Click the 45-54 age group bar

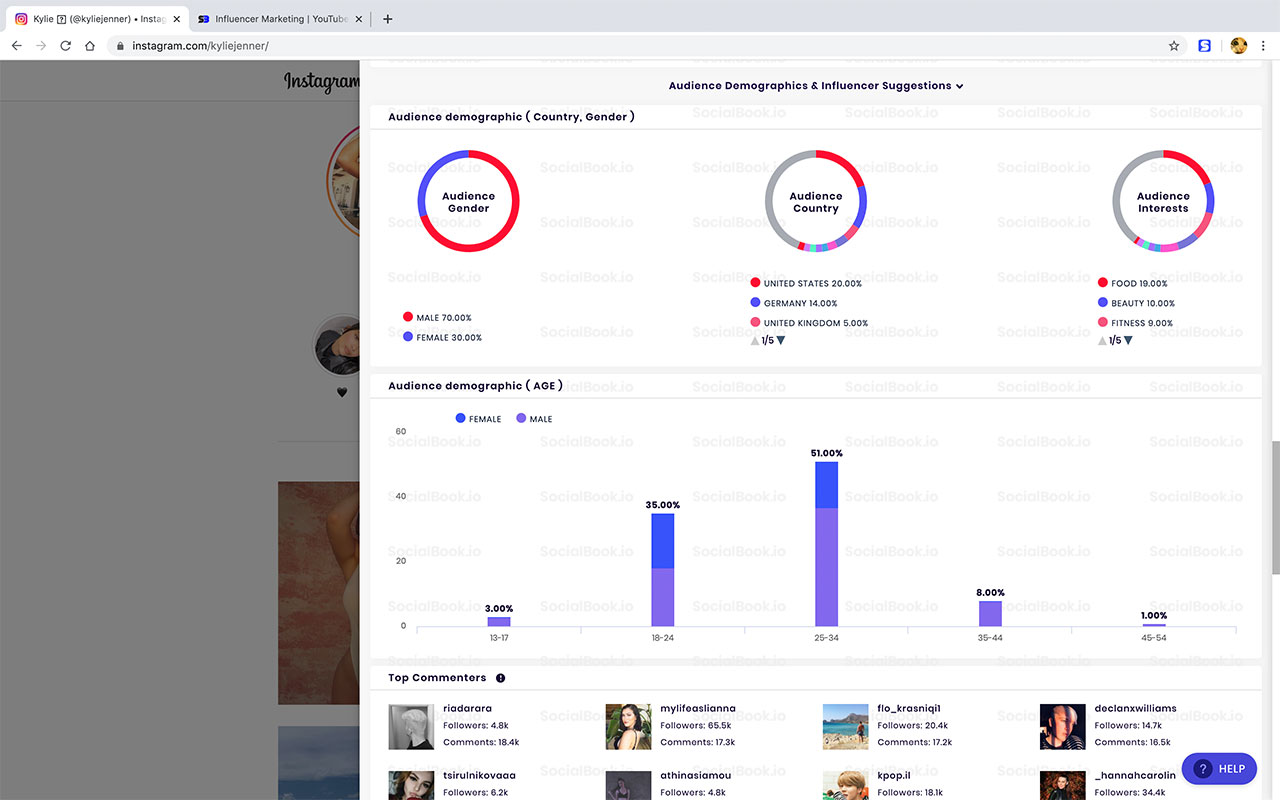1154,625
